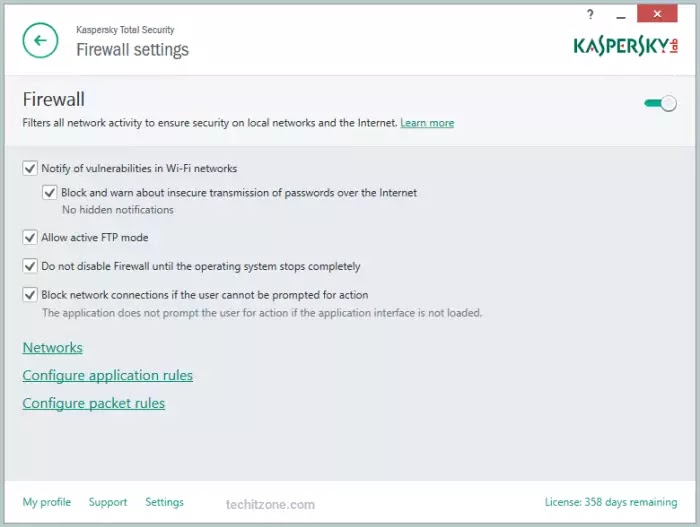Uncheck Notify of vulnerabilities in Wi-Fi networks
Viewport: 700px width, 527px height.
click(30, 168)
